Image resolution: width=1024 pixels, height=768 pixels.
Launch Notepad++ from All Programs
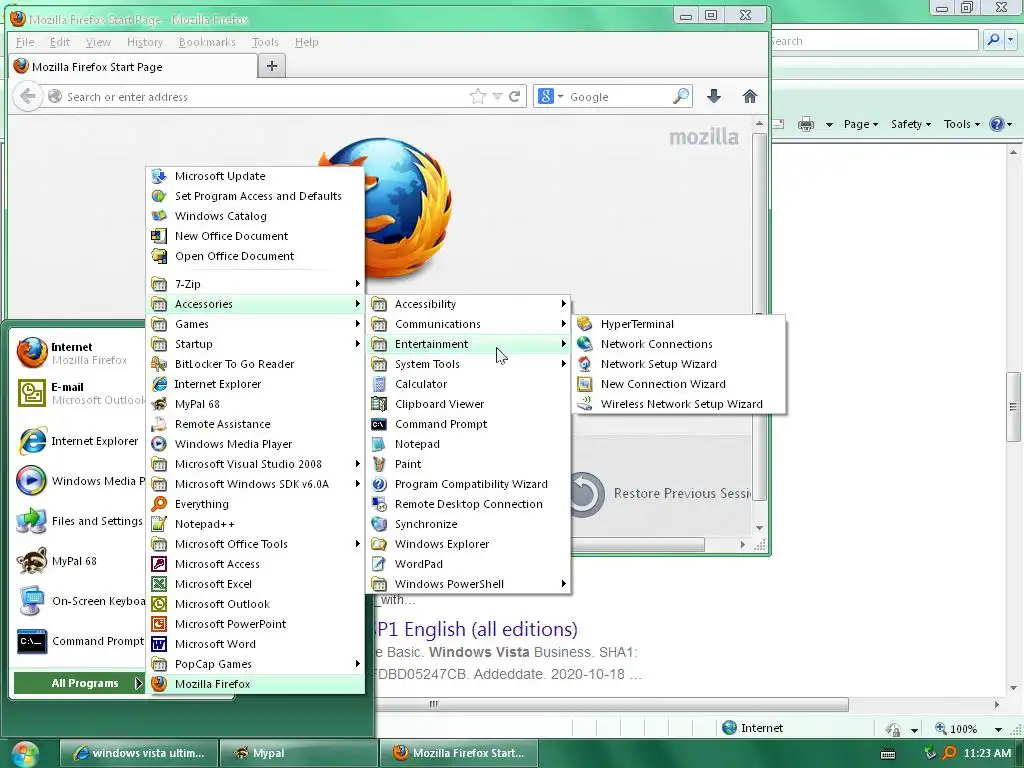[255, 524]
